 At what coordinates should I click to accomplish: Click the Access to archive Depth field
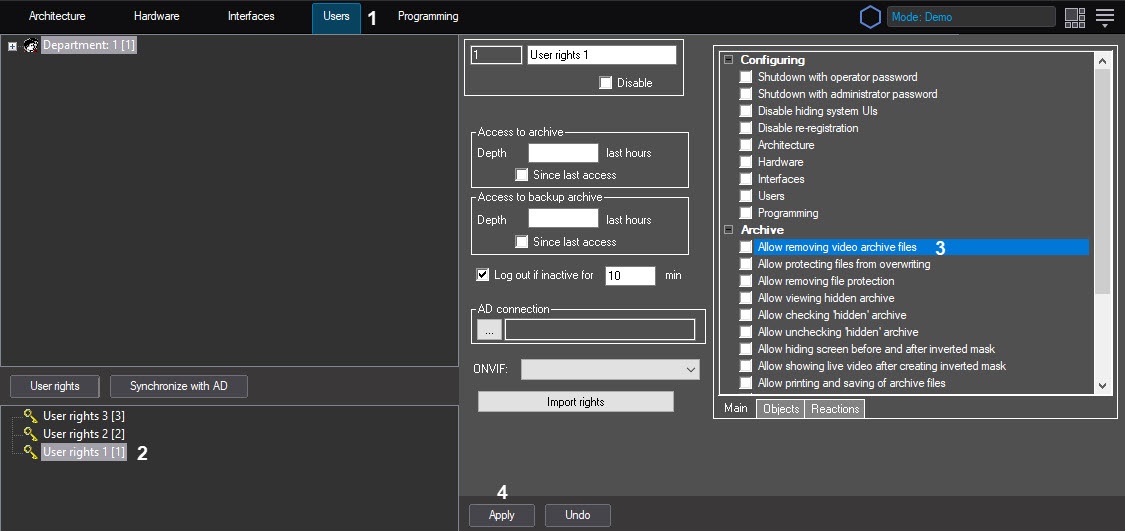tap(562, 153)
